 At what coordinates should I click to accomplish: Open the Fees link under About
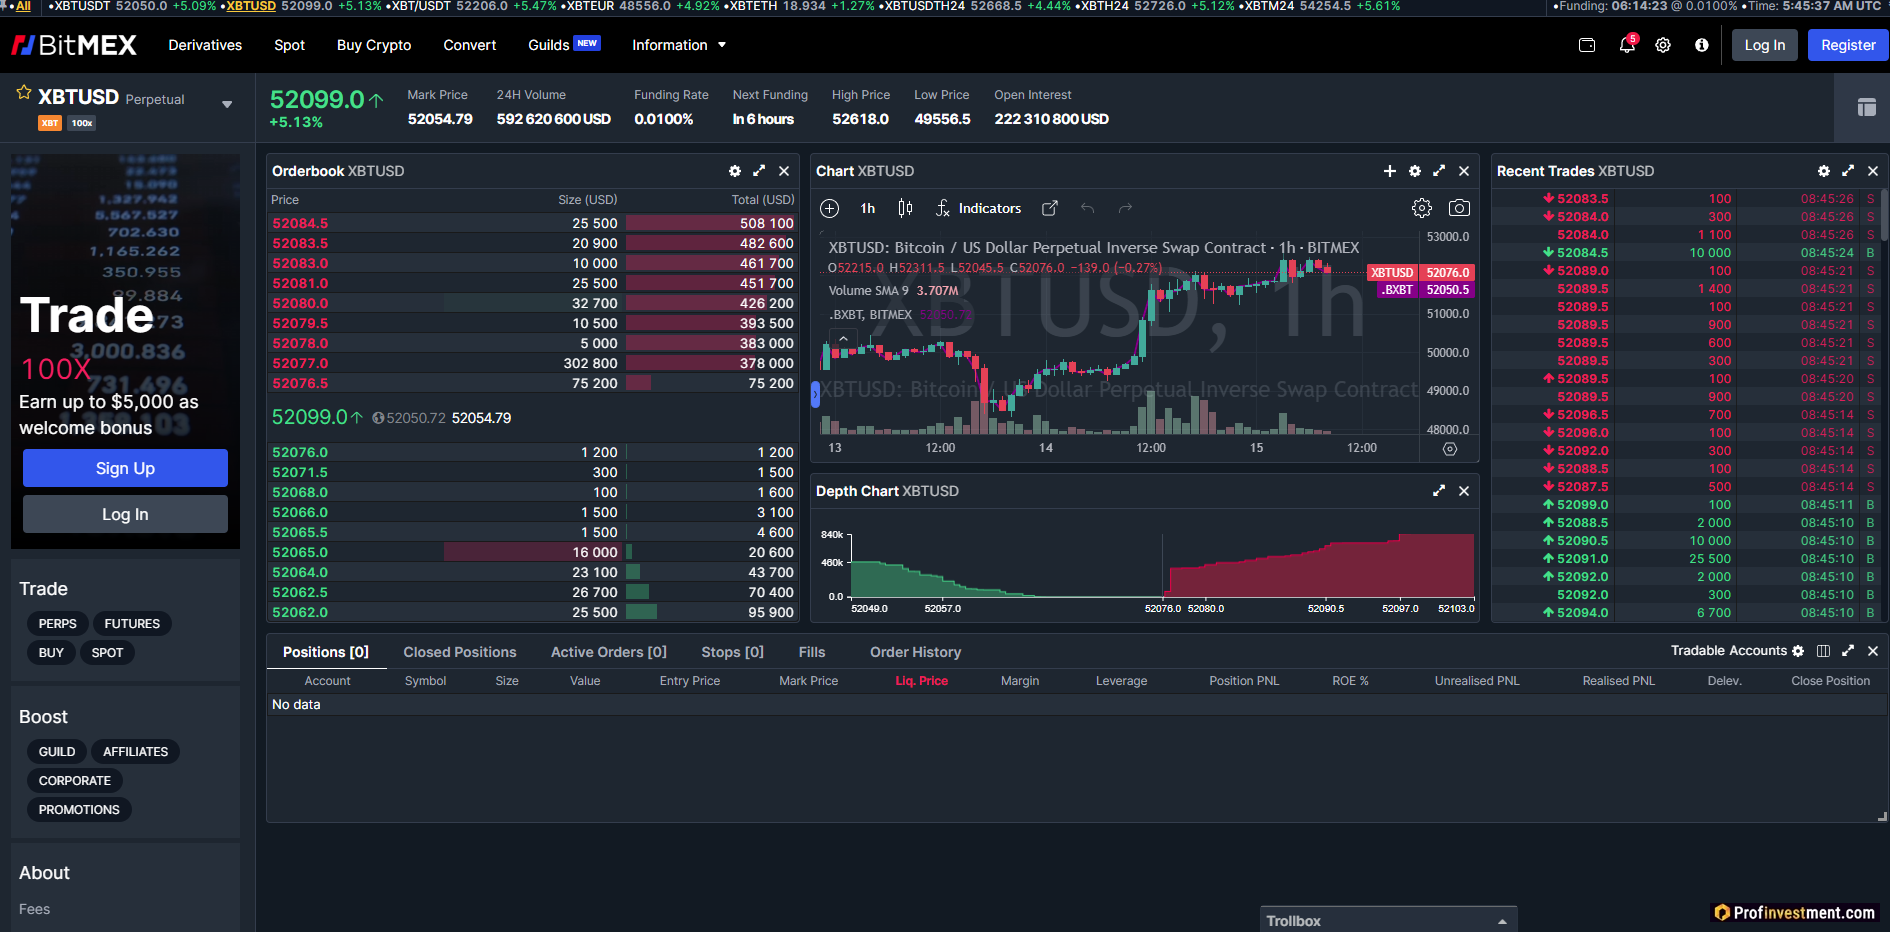pyautogui.click(x=34, y=909)
